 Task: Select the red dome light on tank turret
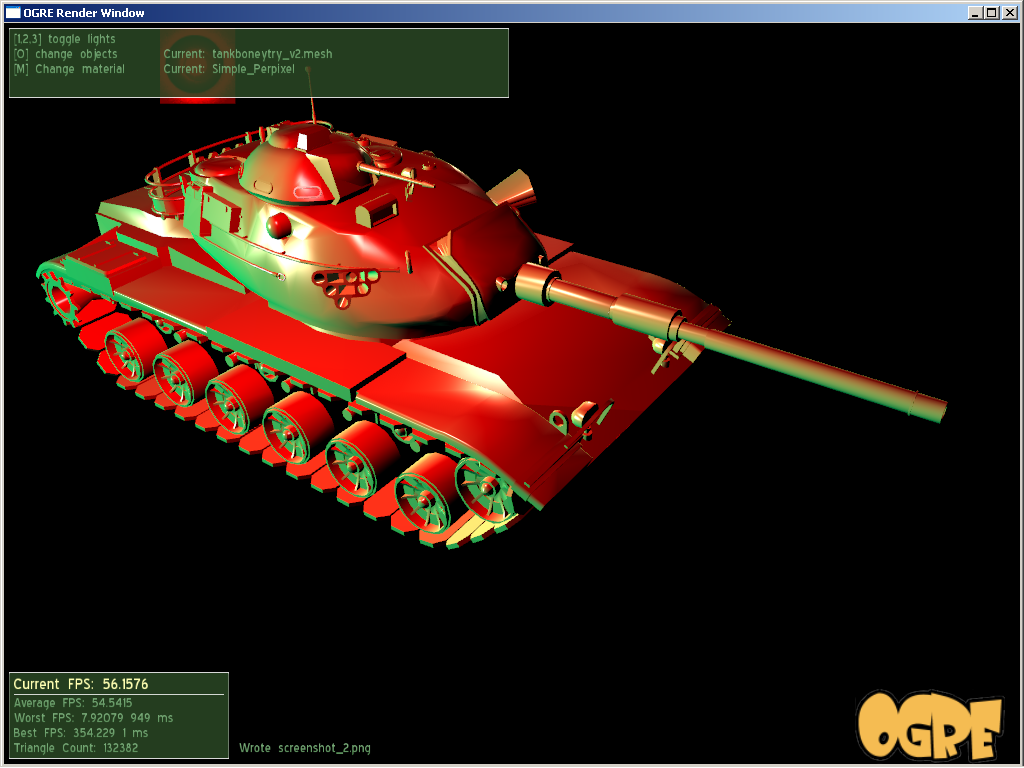(x=279, y=225)
